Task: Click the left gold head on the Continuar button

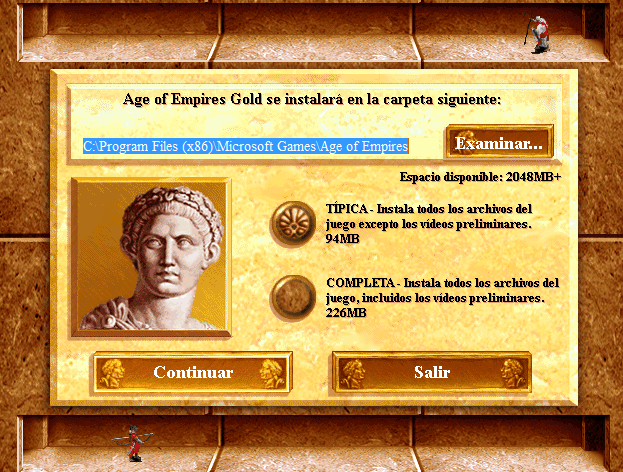Action: click(113, 373)
